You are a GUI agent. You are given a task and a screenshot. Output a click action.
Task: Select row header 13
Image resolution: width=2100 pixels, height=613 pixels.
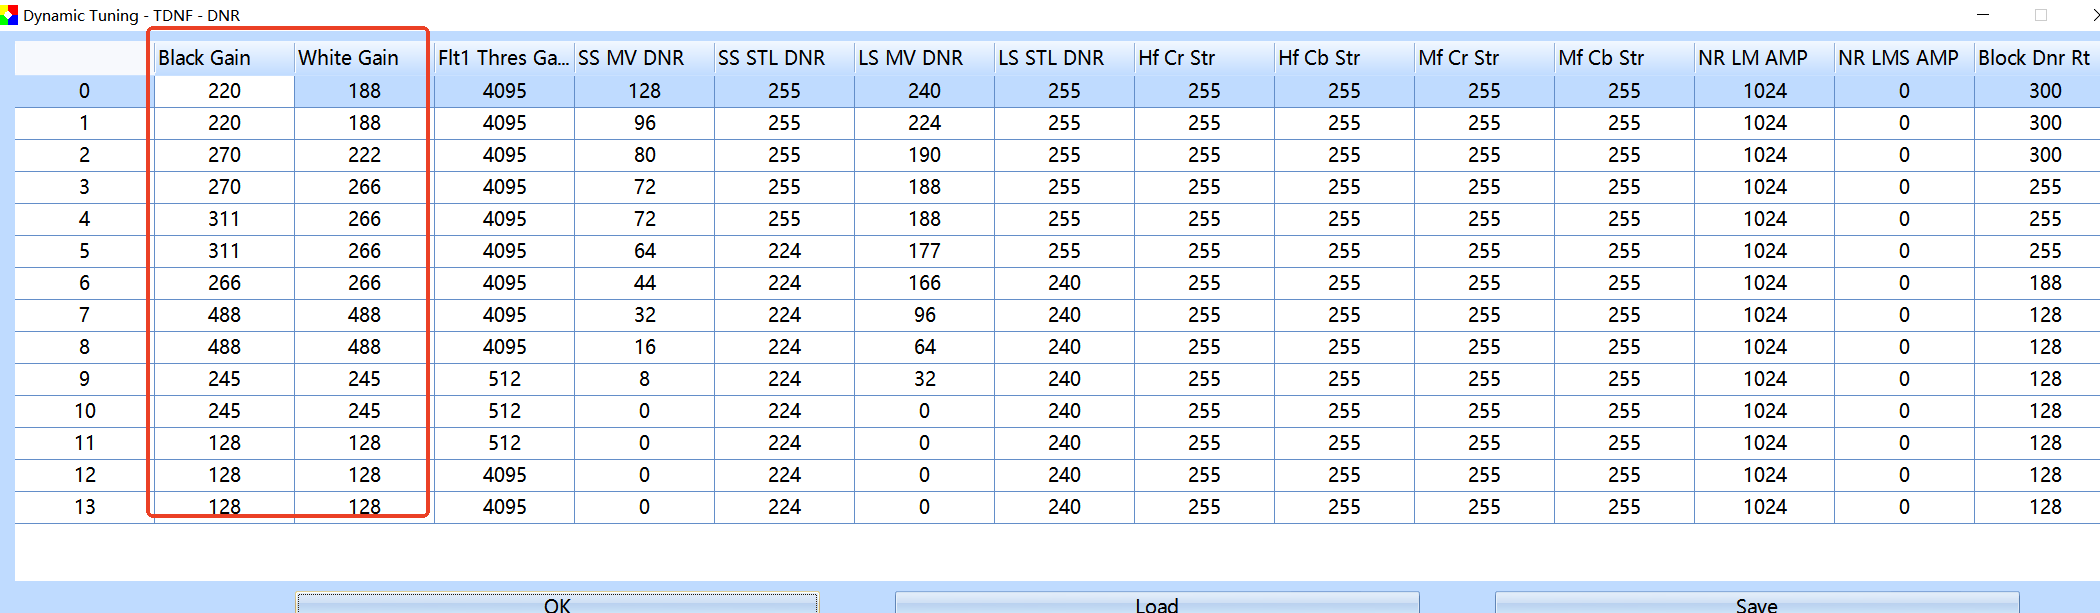(84, 507)
